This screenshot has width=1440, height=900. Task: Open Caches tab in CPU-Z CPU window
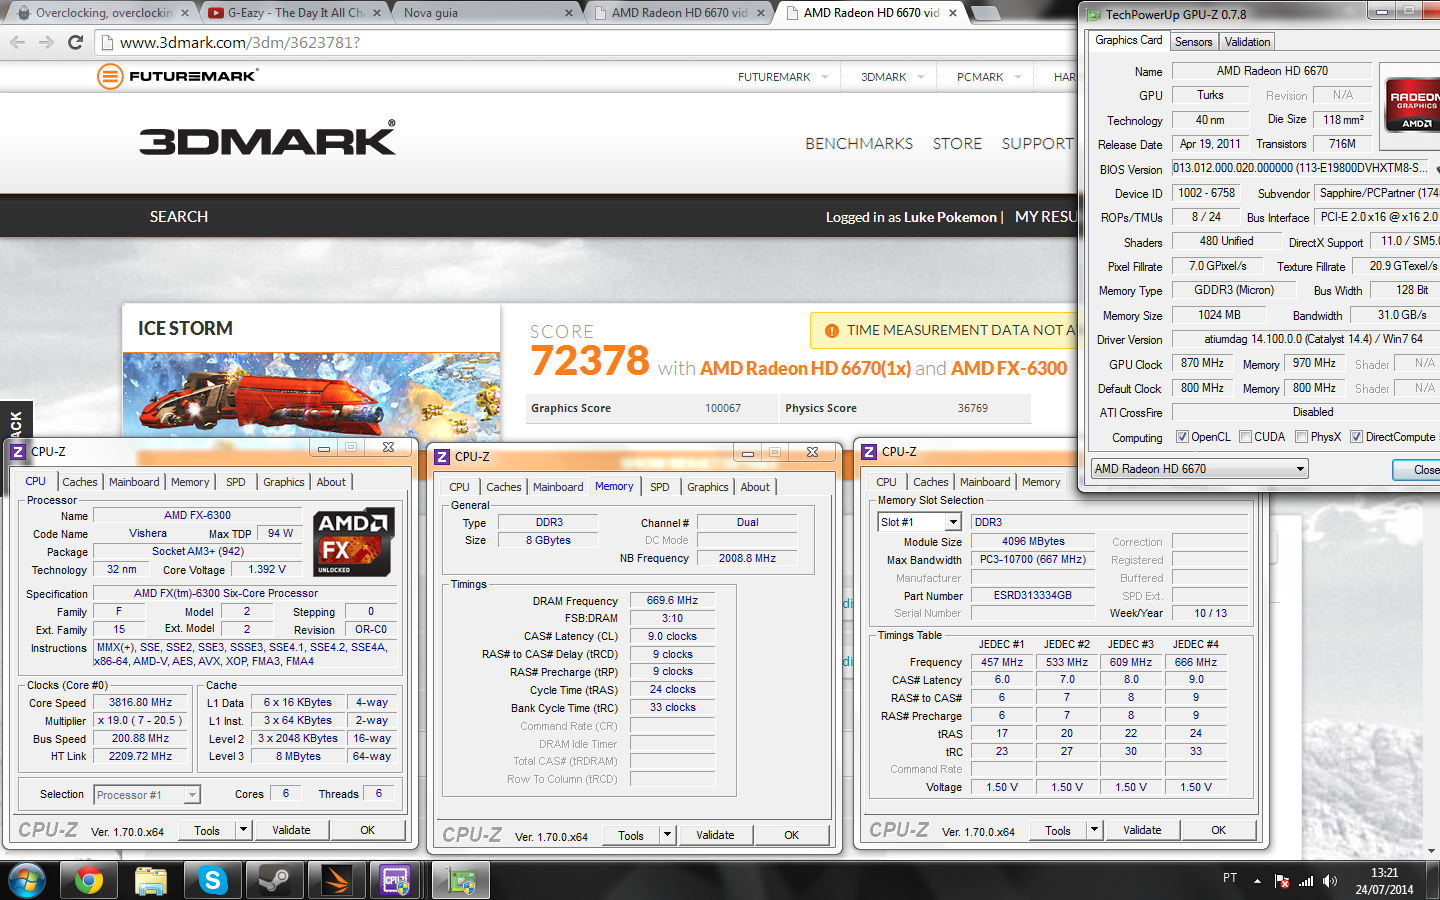(x=80, y=482)
